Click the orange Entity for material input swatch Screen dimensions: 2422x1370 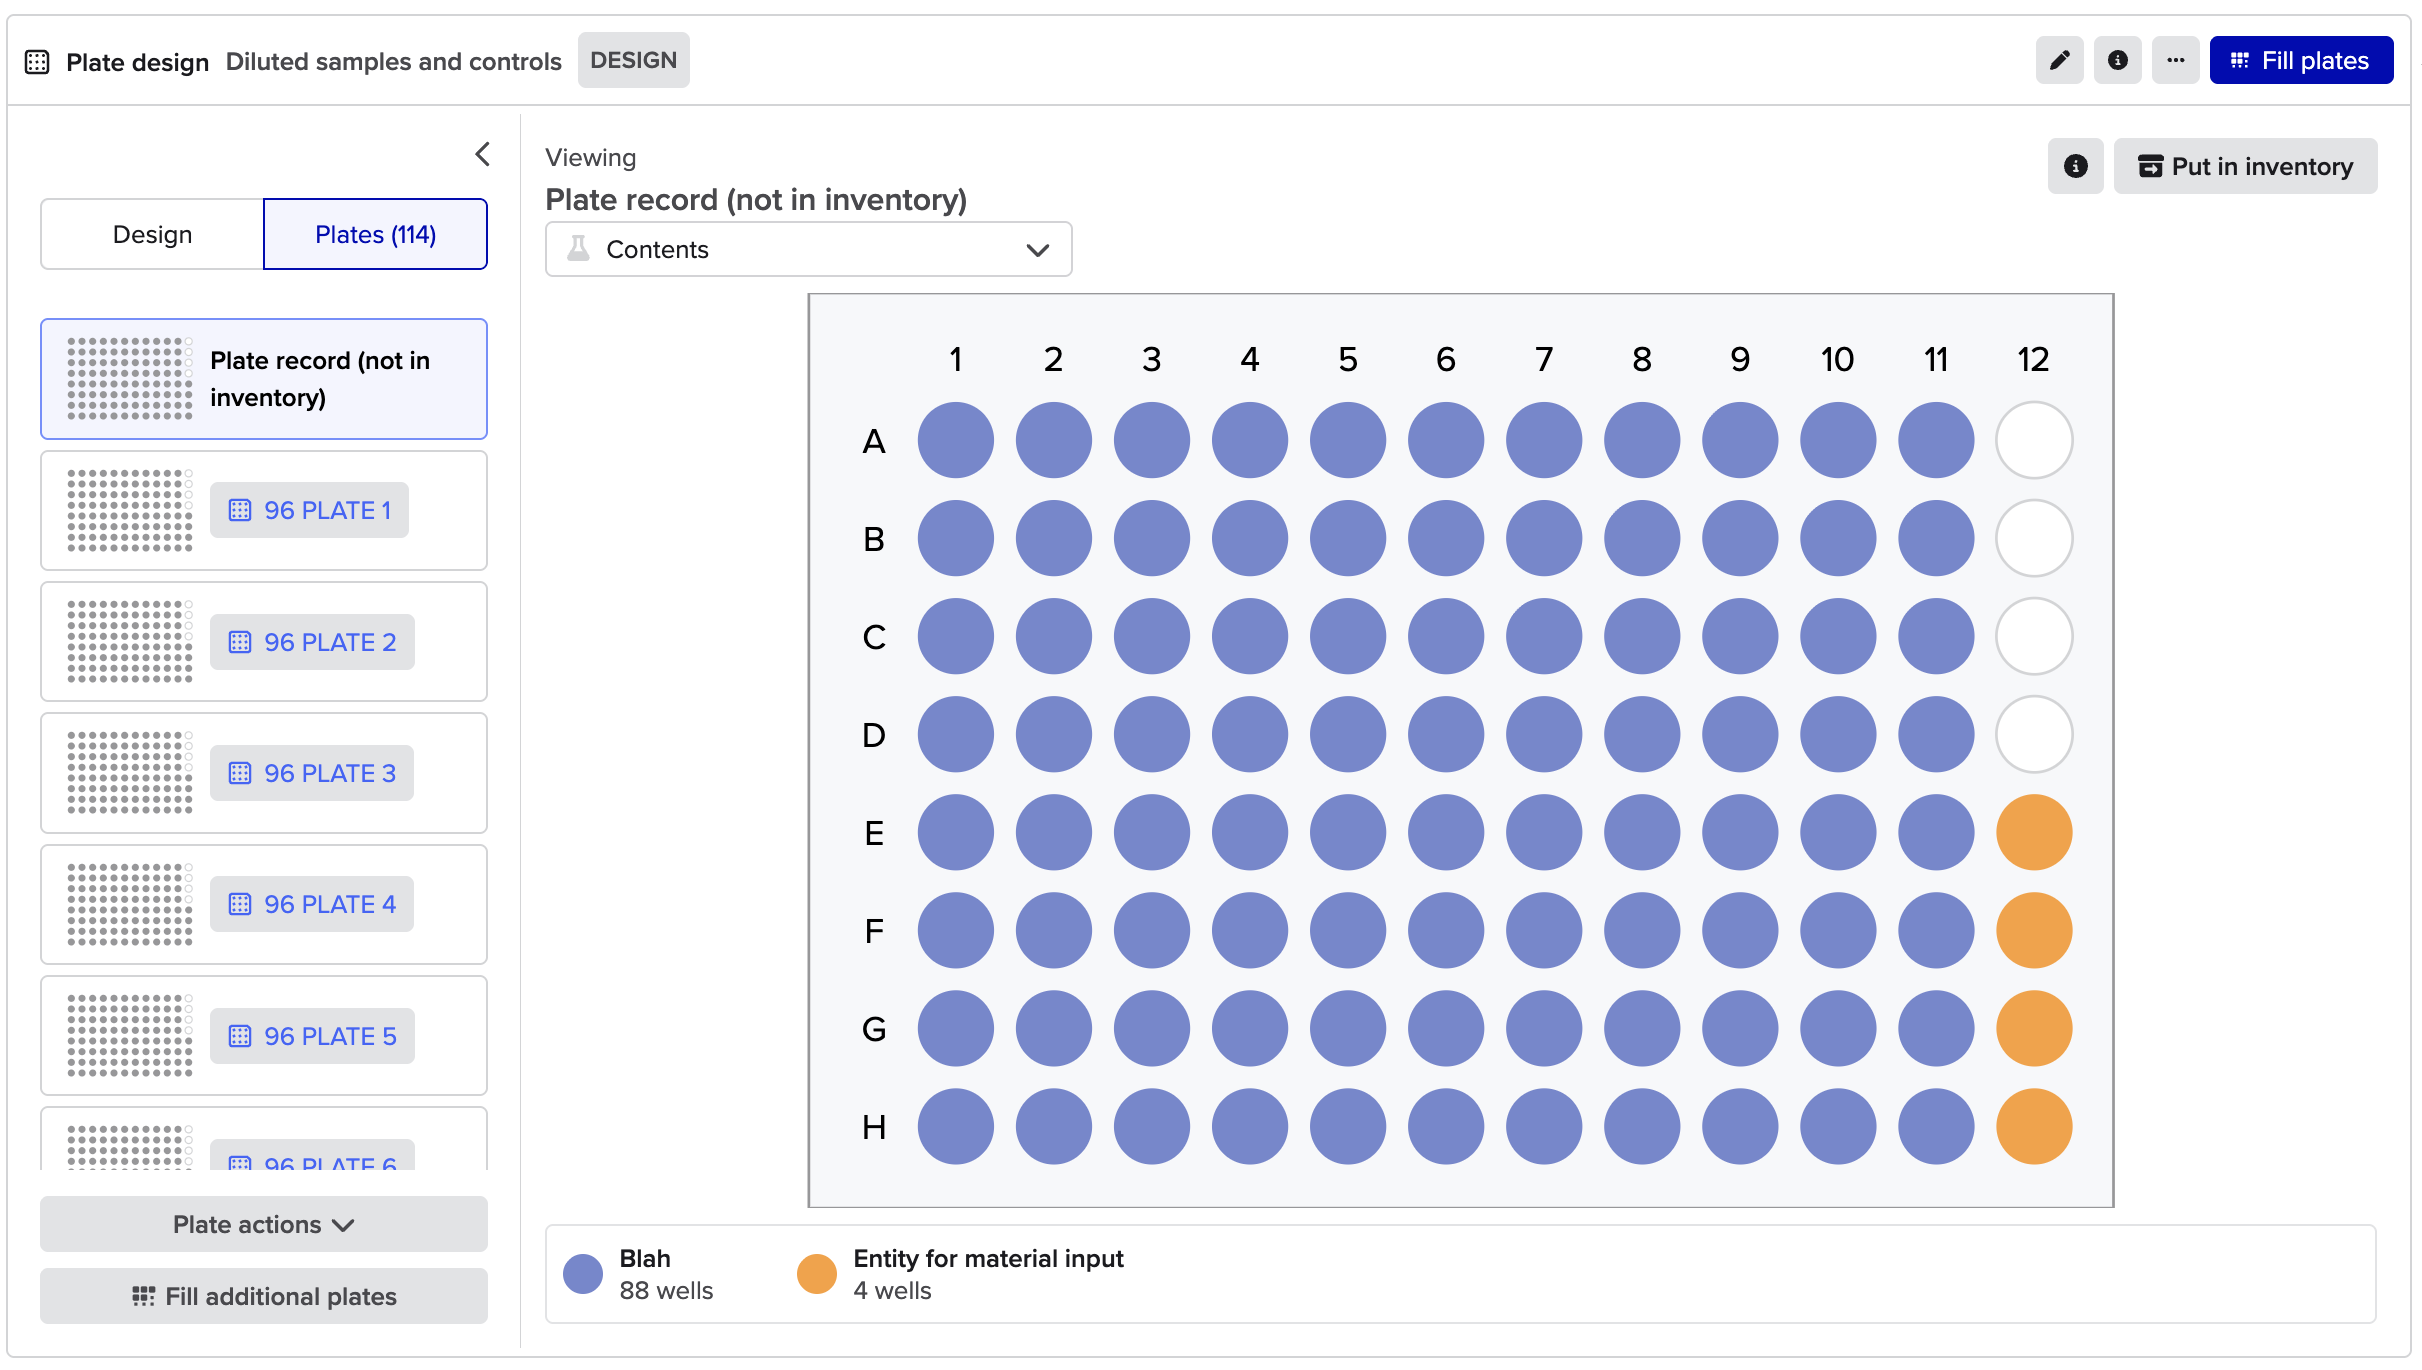(x=816, y=1274)
